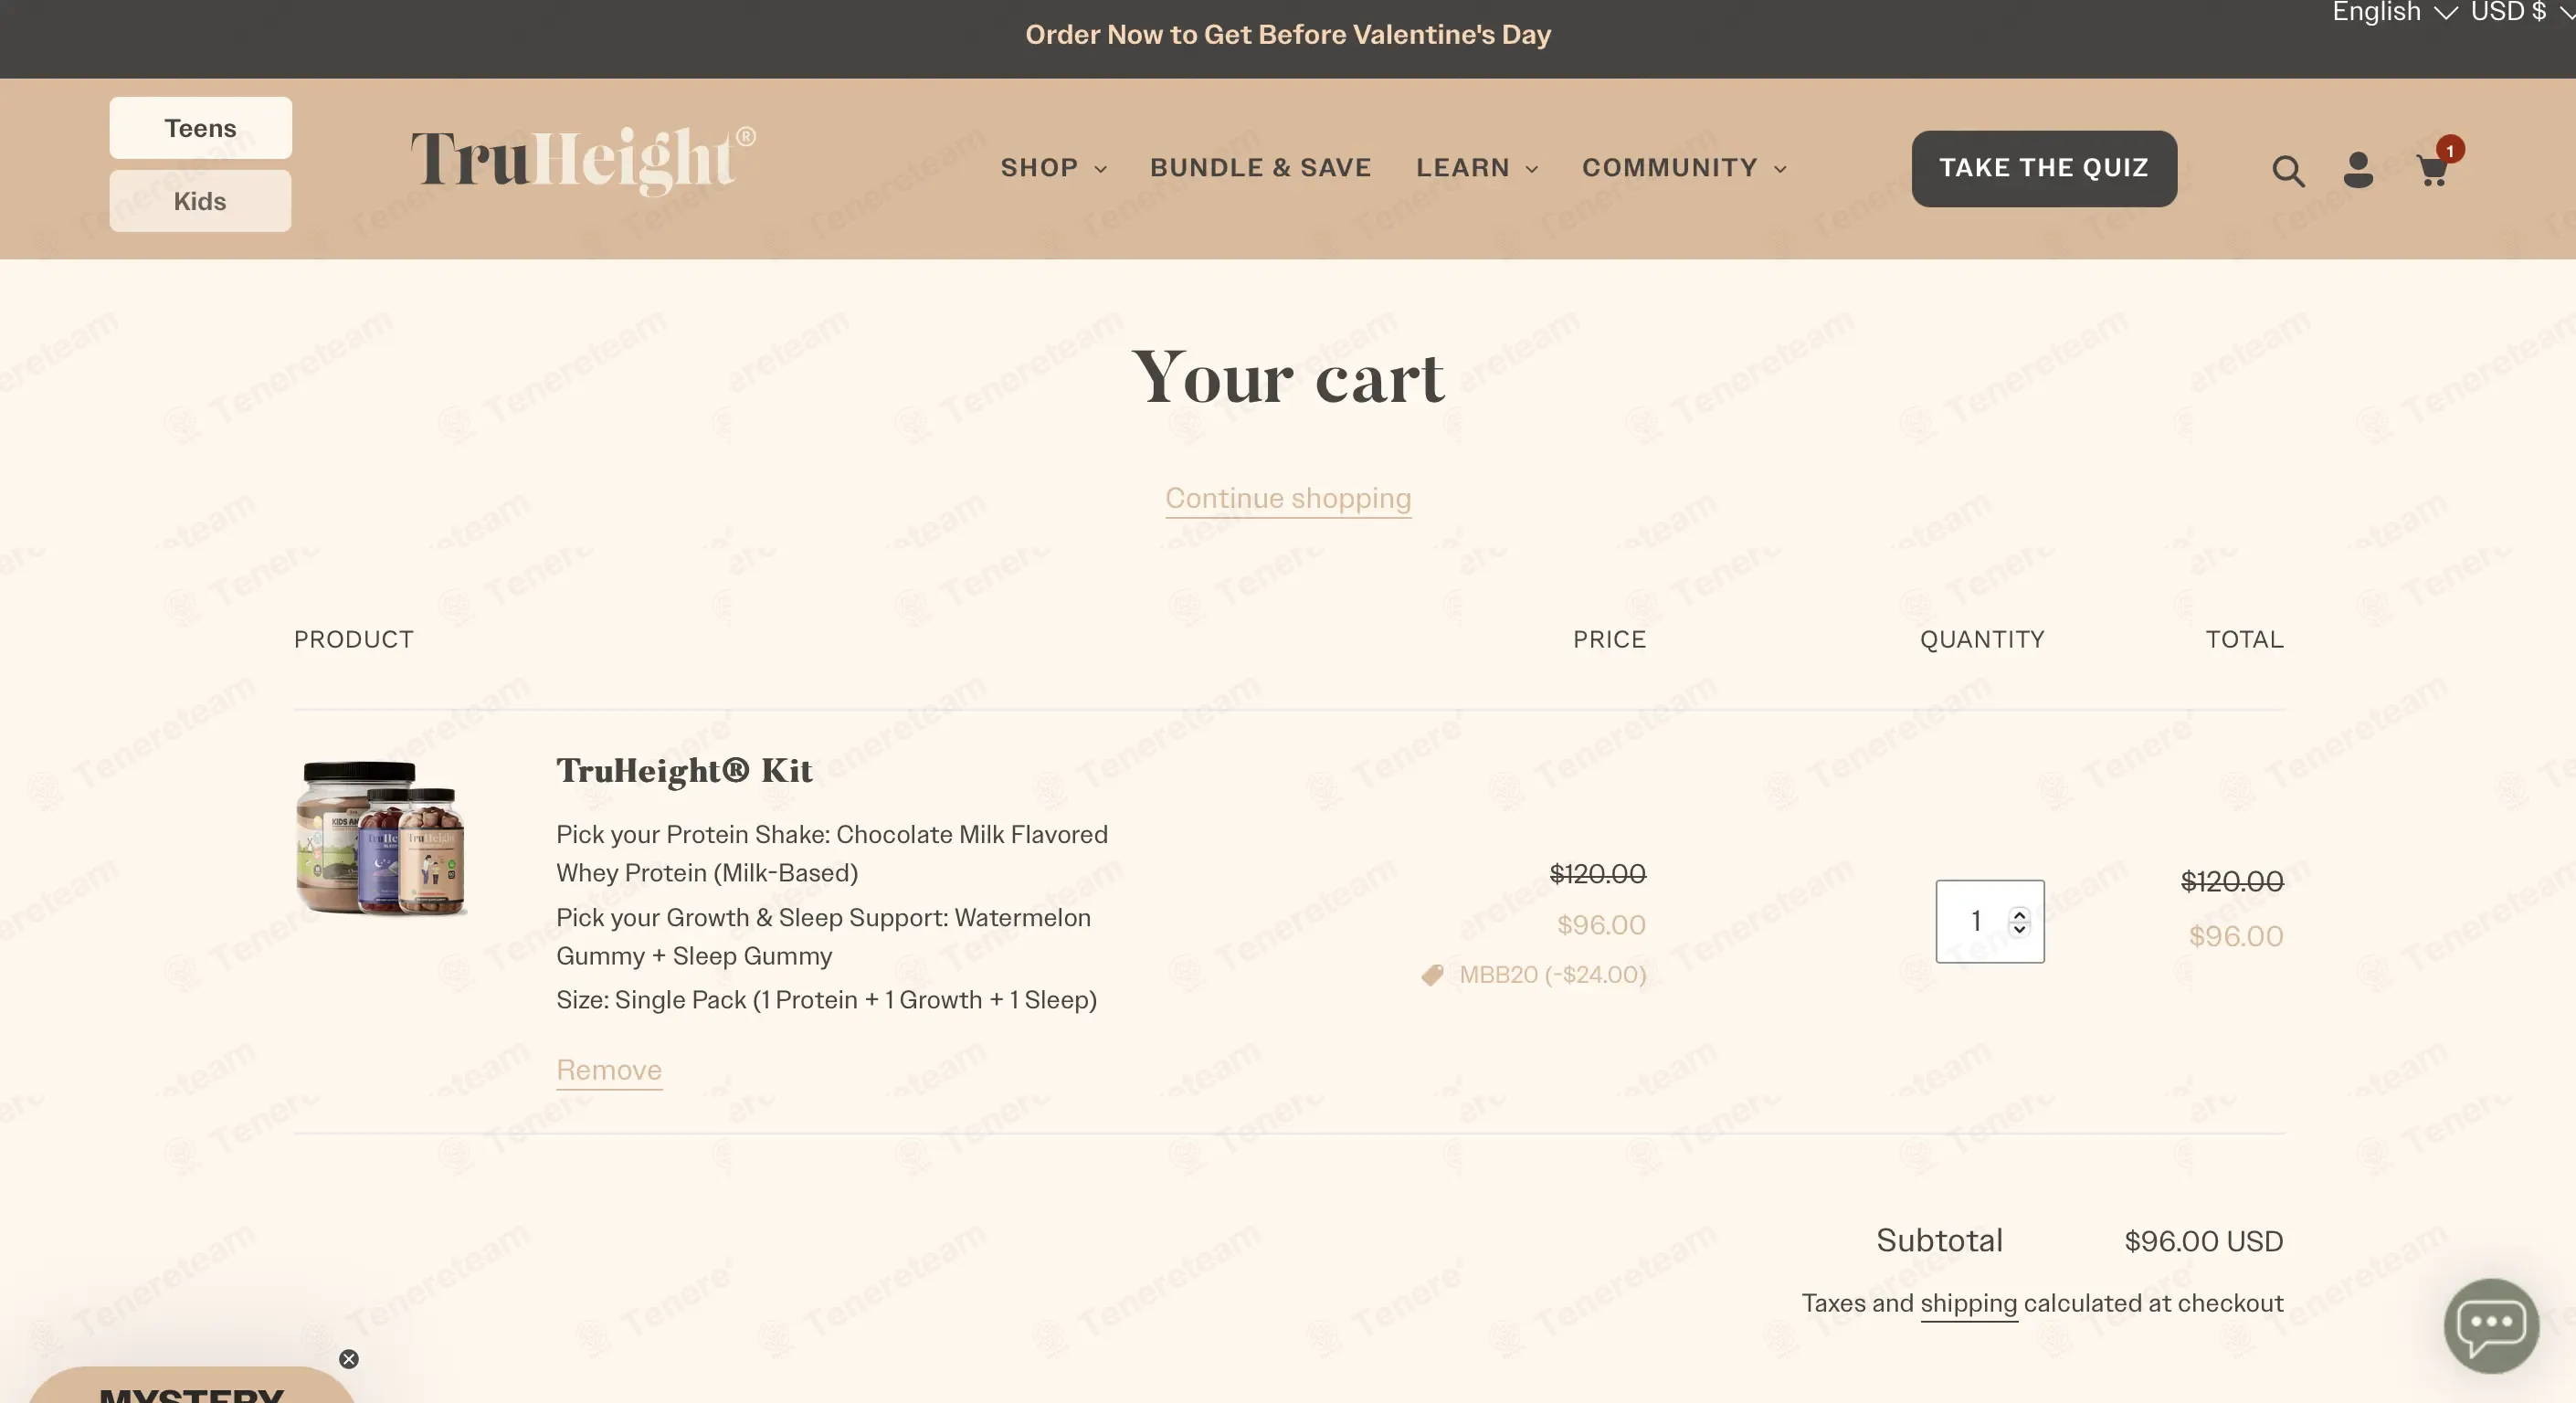Open the shipping policy link
This screenshot has width=2576, height=1403.
(x=1968, y=1303)
